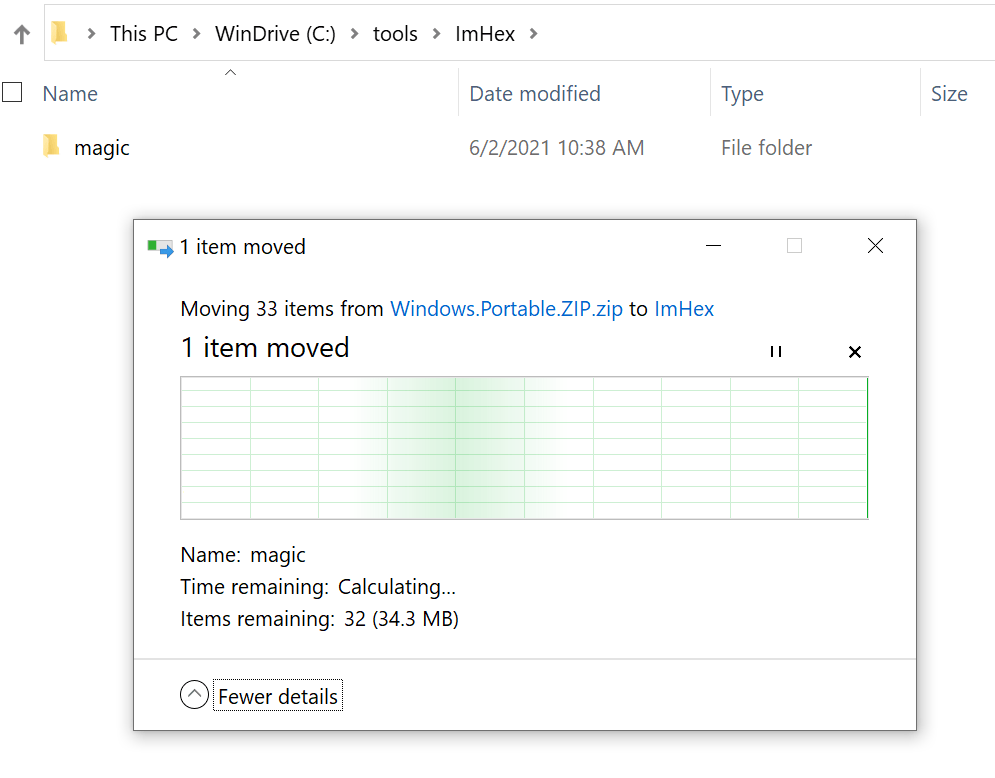Sort by Date modified column header
This screenshot has width=995, height=778.
(x=535, y=94)
